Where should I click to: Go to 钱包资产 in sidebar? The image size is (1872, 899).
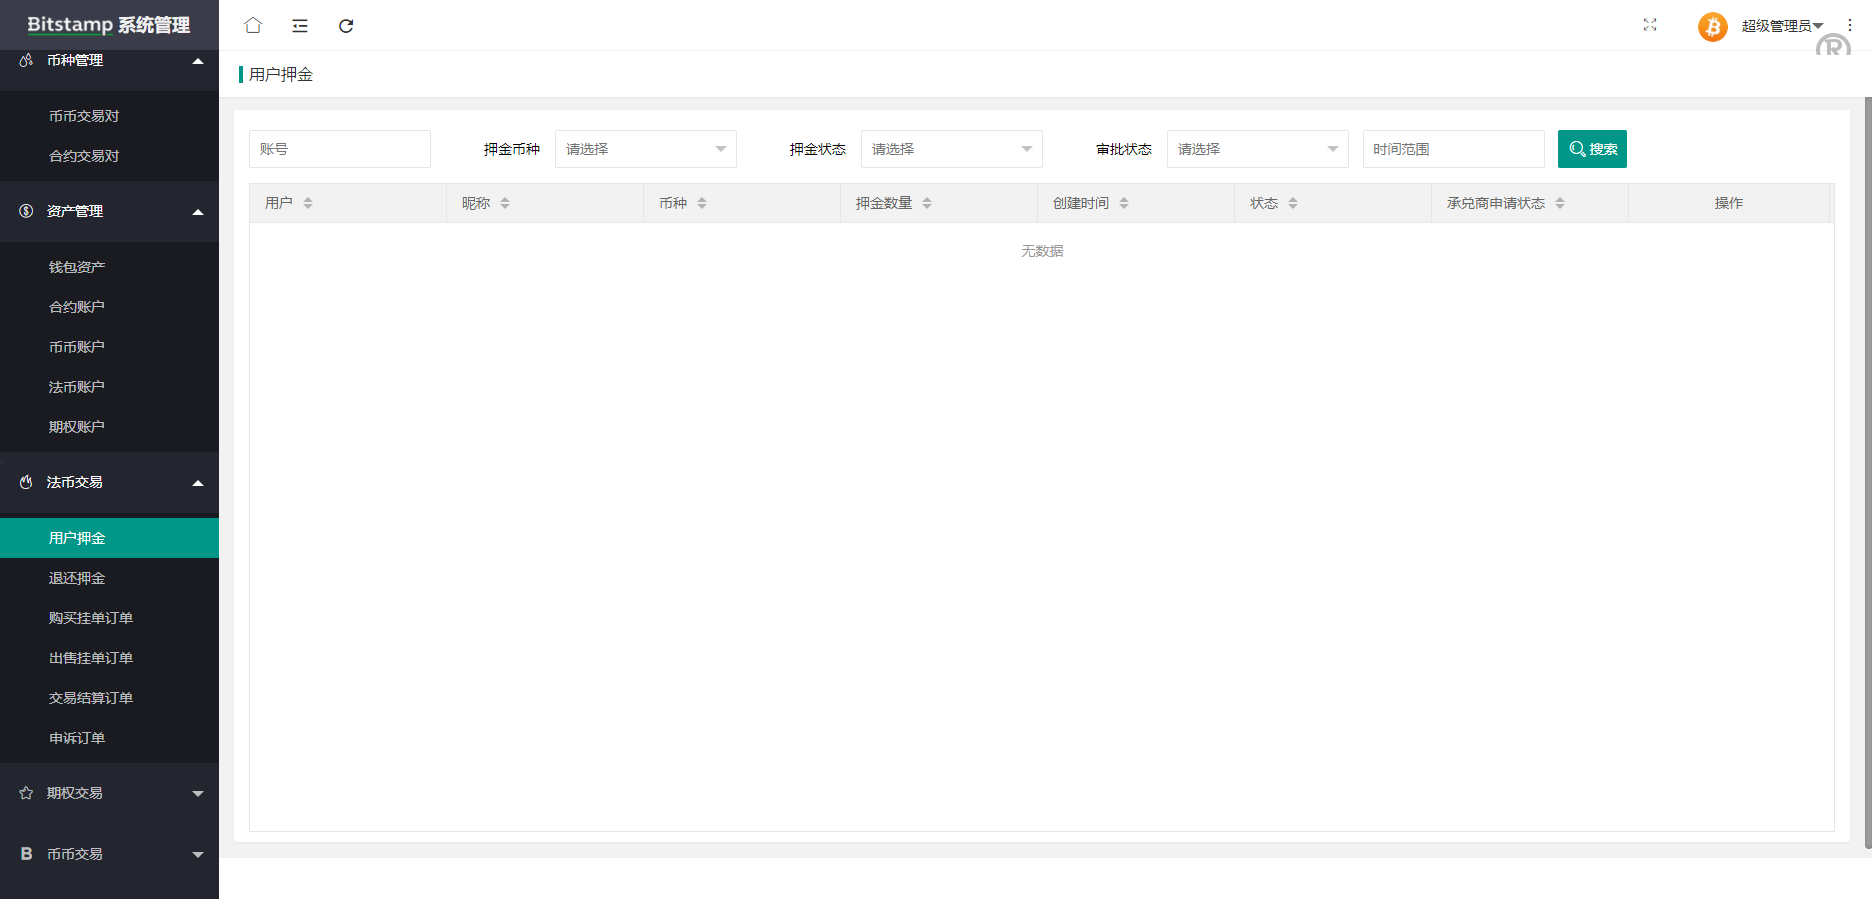(x=77, y=267)
